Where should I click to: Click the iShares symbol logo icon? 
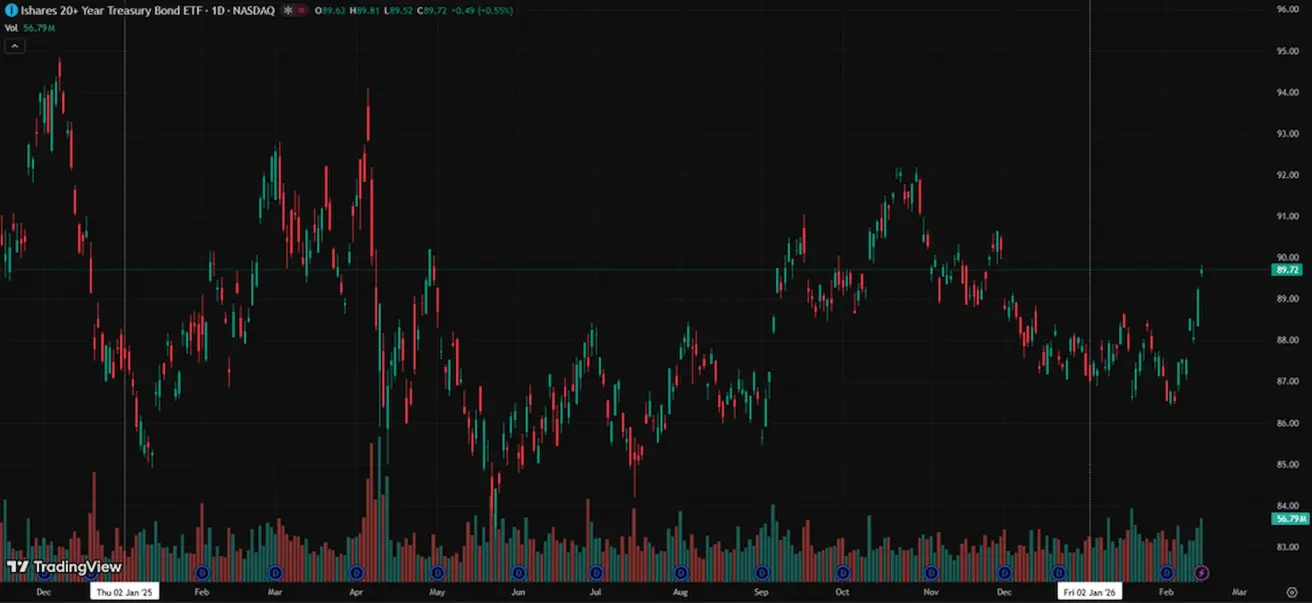11,10
